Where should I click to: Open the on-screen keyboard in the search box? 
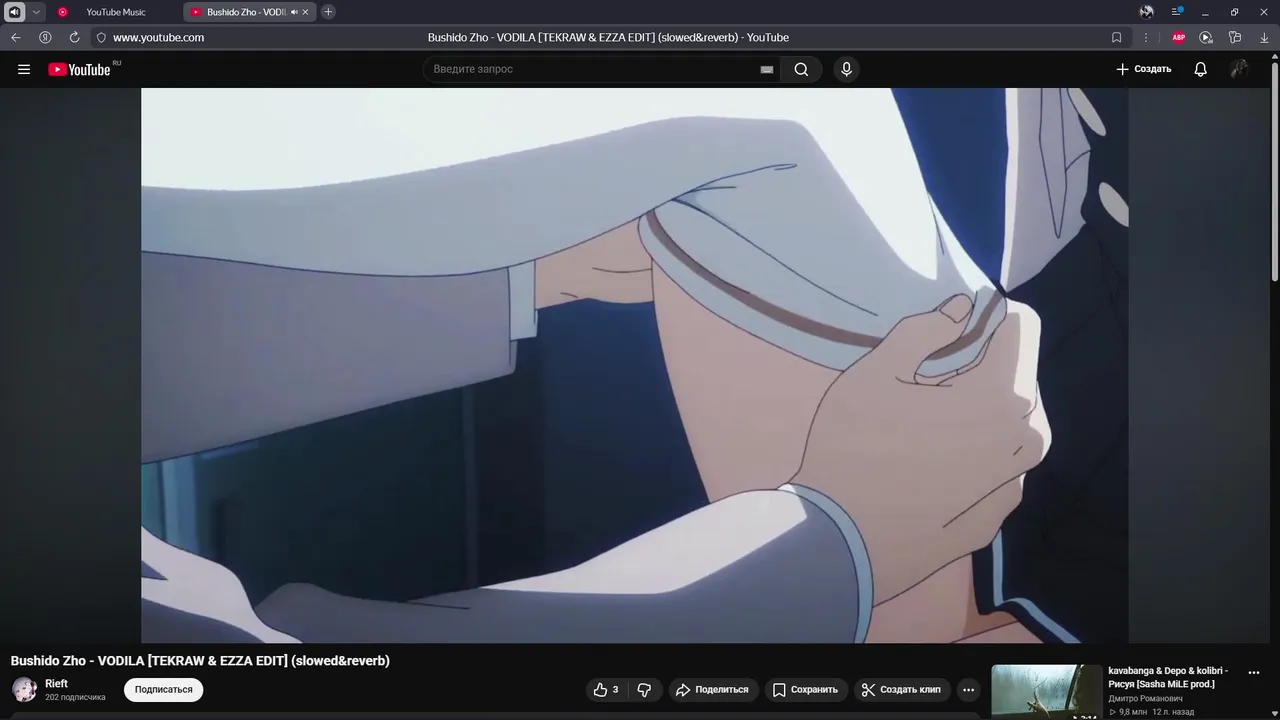click(x=767, y=69)
